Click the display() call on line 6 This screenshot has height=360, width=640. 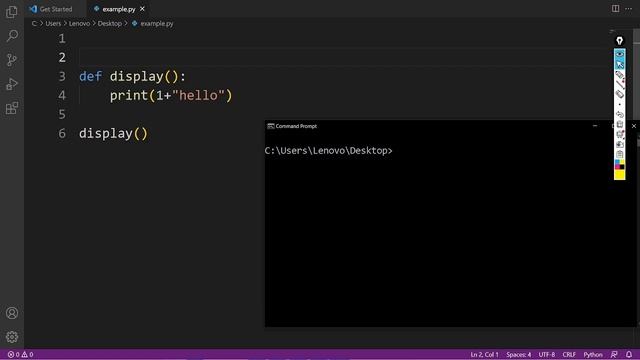pos(113,133)
